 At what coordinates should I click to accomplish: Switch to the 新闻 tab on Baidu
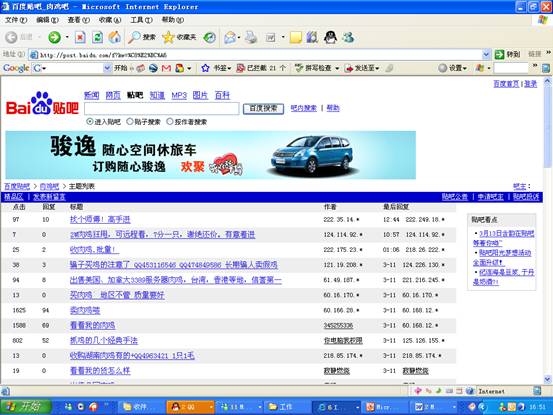(91, 95)
